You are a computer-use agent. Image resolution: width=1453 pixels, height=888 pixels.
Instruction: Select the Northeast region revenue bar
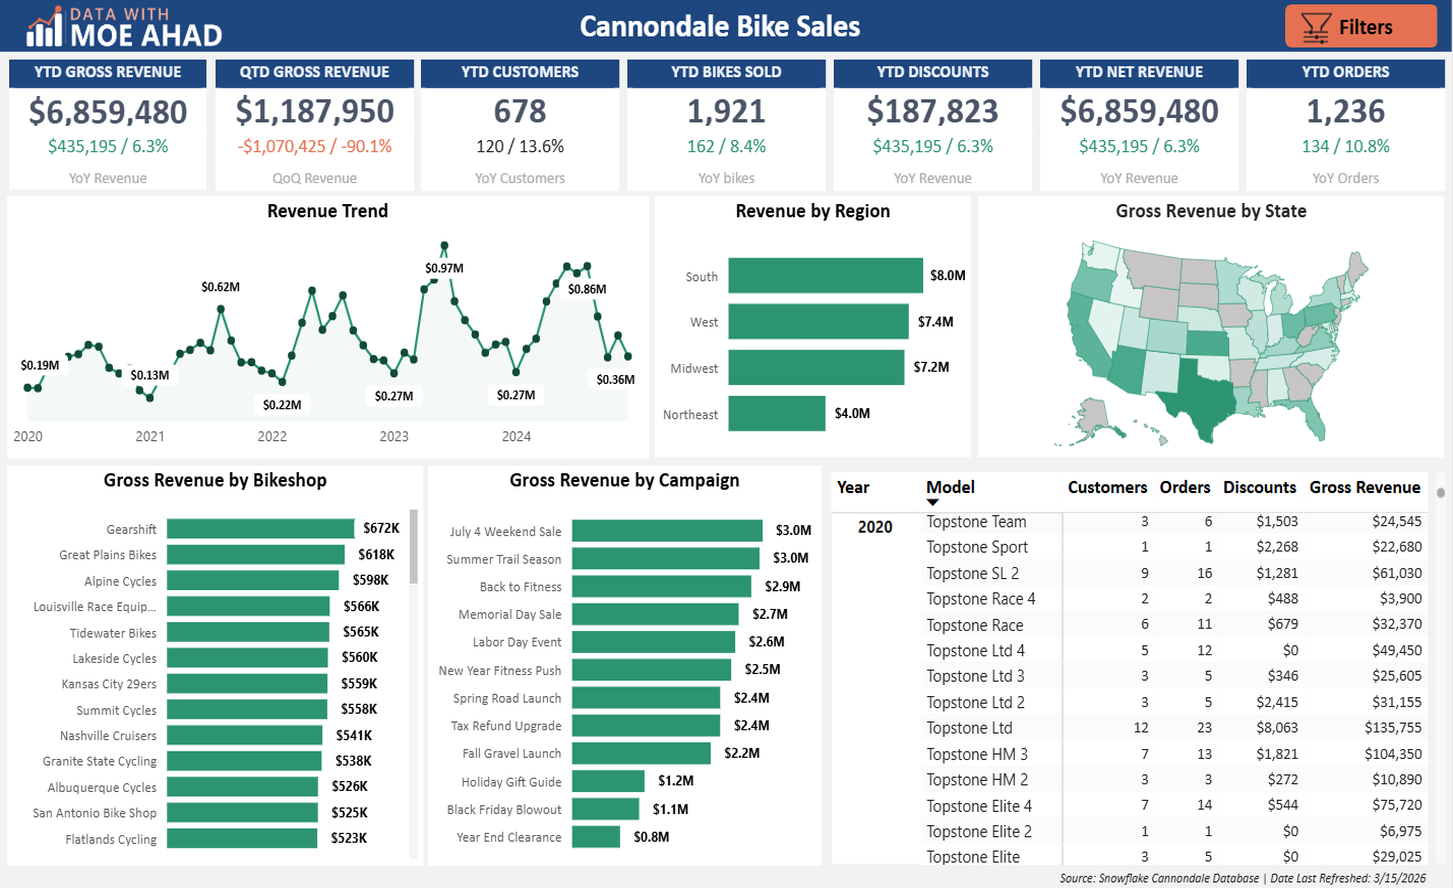(777, 413)
